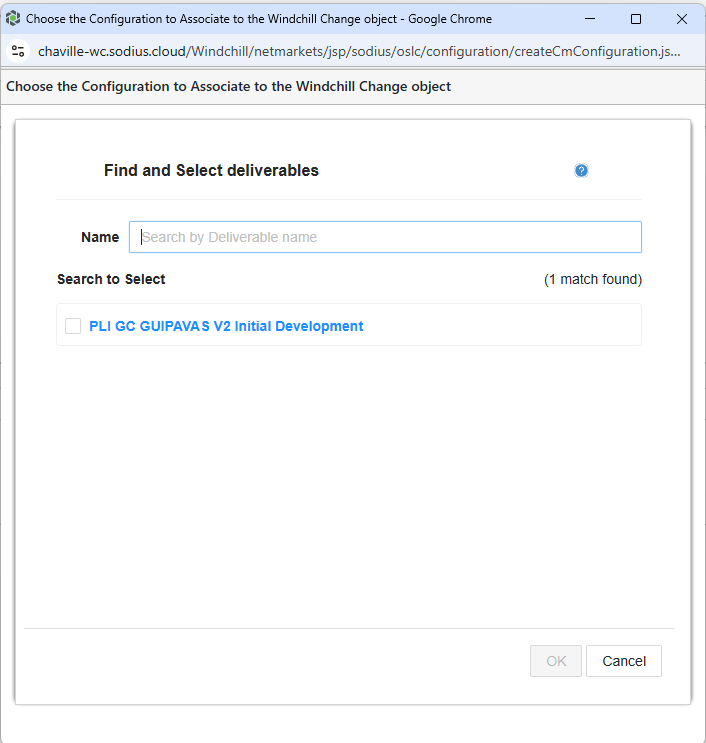
Task: Click the Name label beside search field
Action: pyautogui.click(x=100, y=237)
